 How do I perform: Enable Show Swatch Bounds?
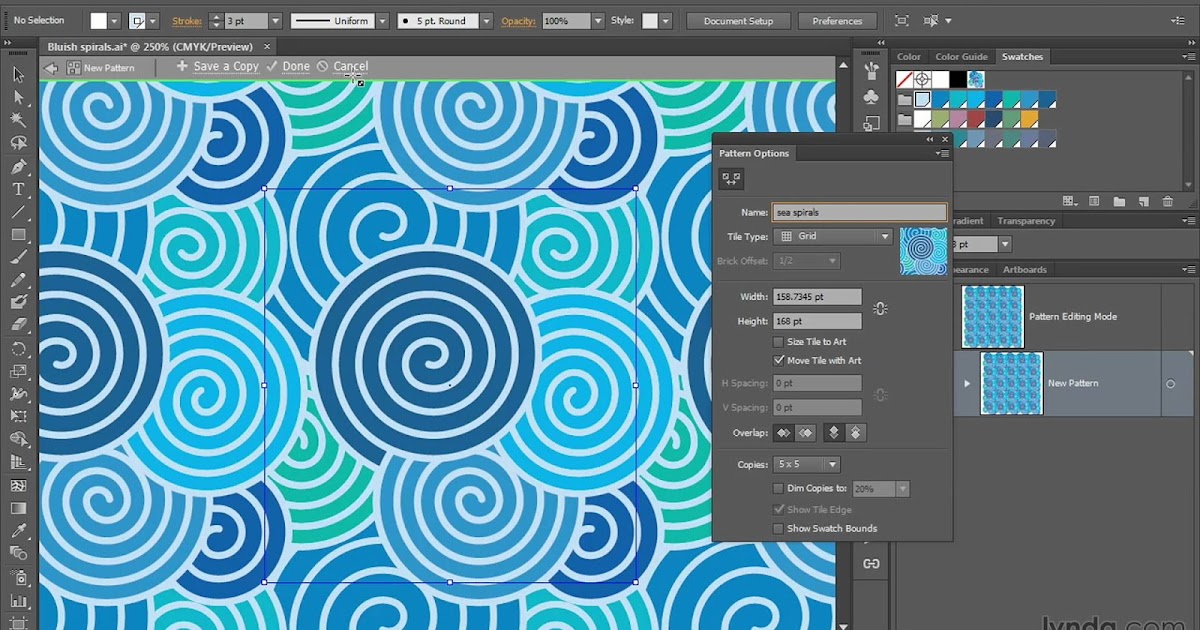(x=778, y=528)
